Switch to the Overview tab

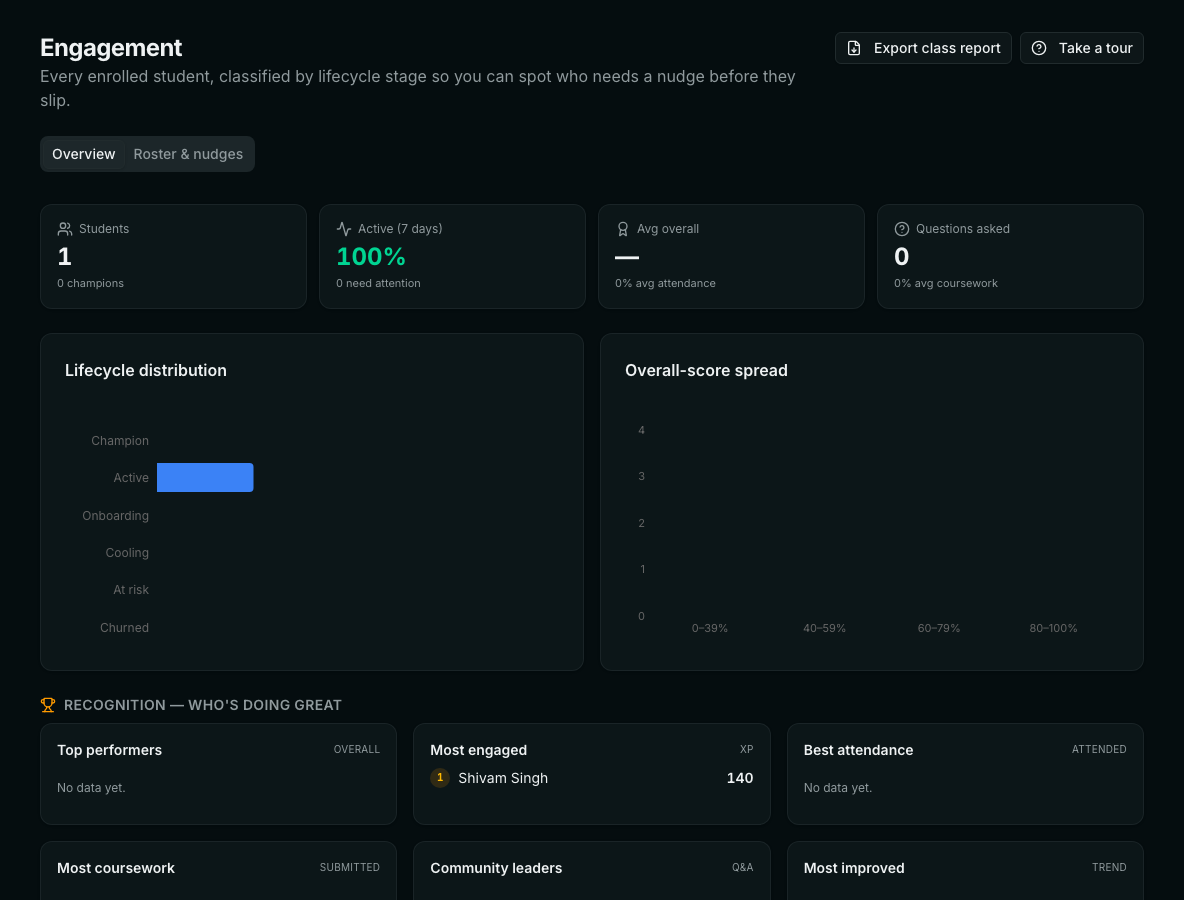[83, 154]
